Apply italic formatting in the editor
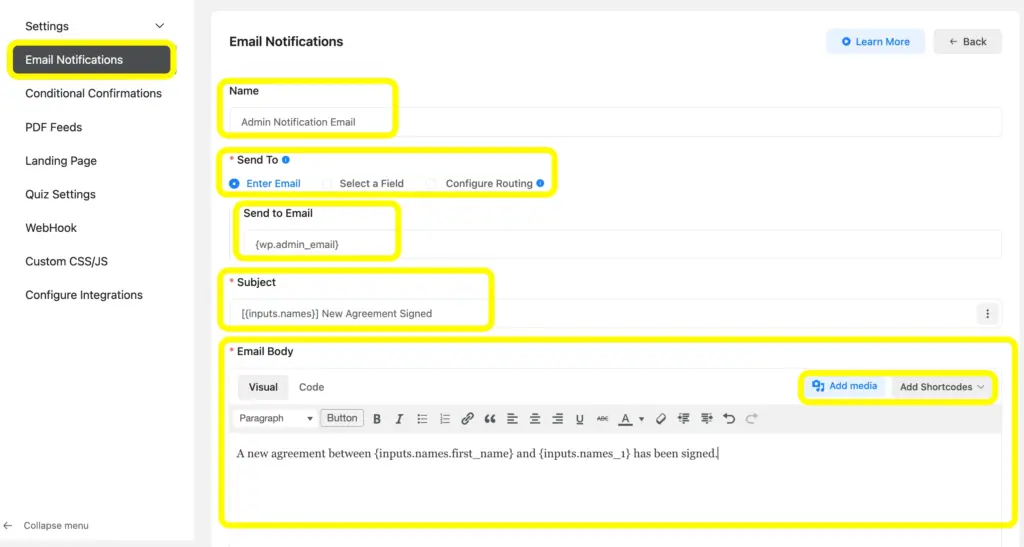The image size is (1024, 547). coord(399,418)
